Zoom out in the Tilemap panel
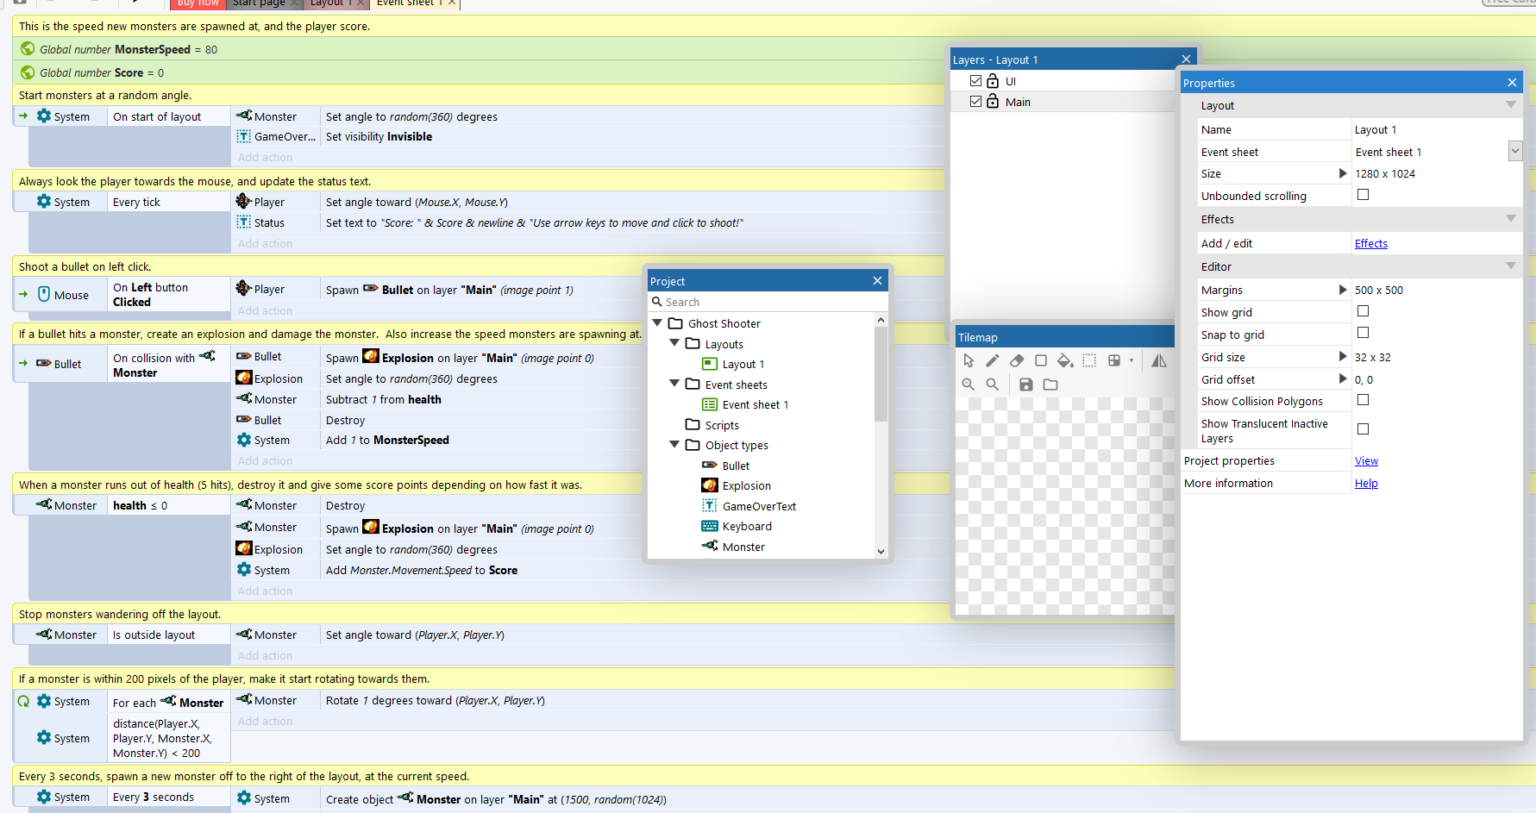The height and width of the screenshot is (813, 1536). click(x=968, y=383)
